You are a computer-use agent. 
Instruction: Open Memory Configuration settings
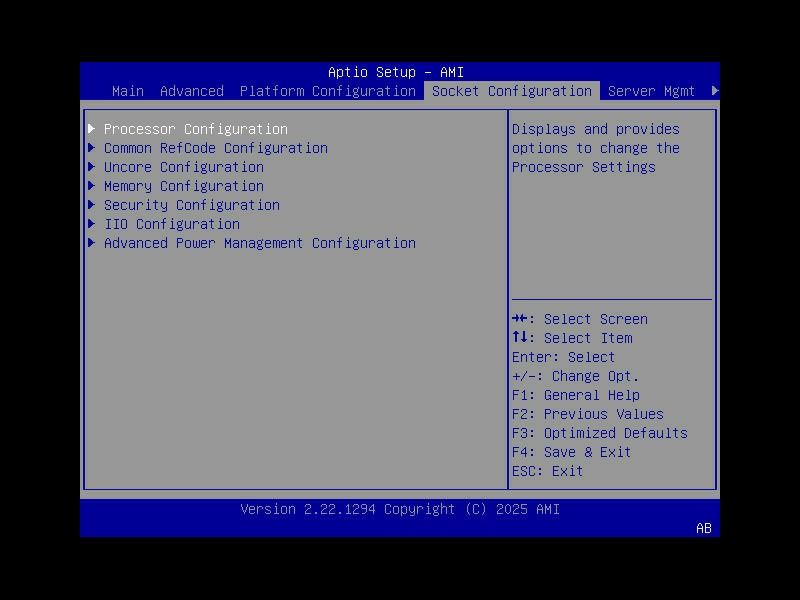tap(184, 186)
